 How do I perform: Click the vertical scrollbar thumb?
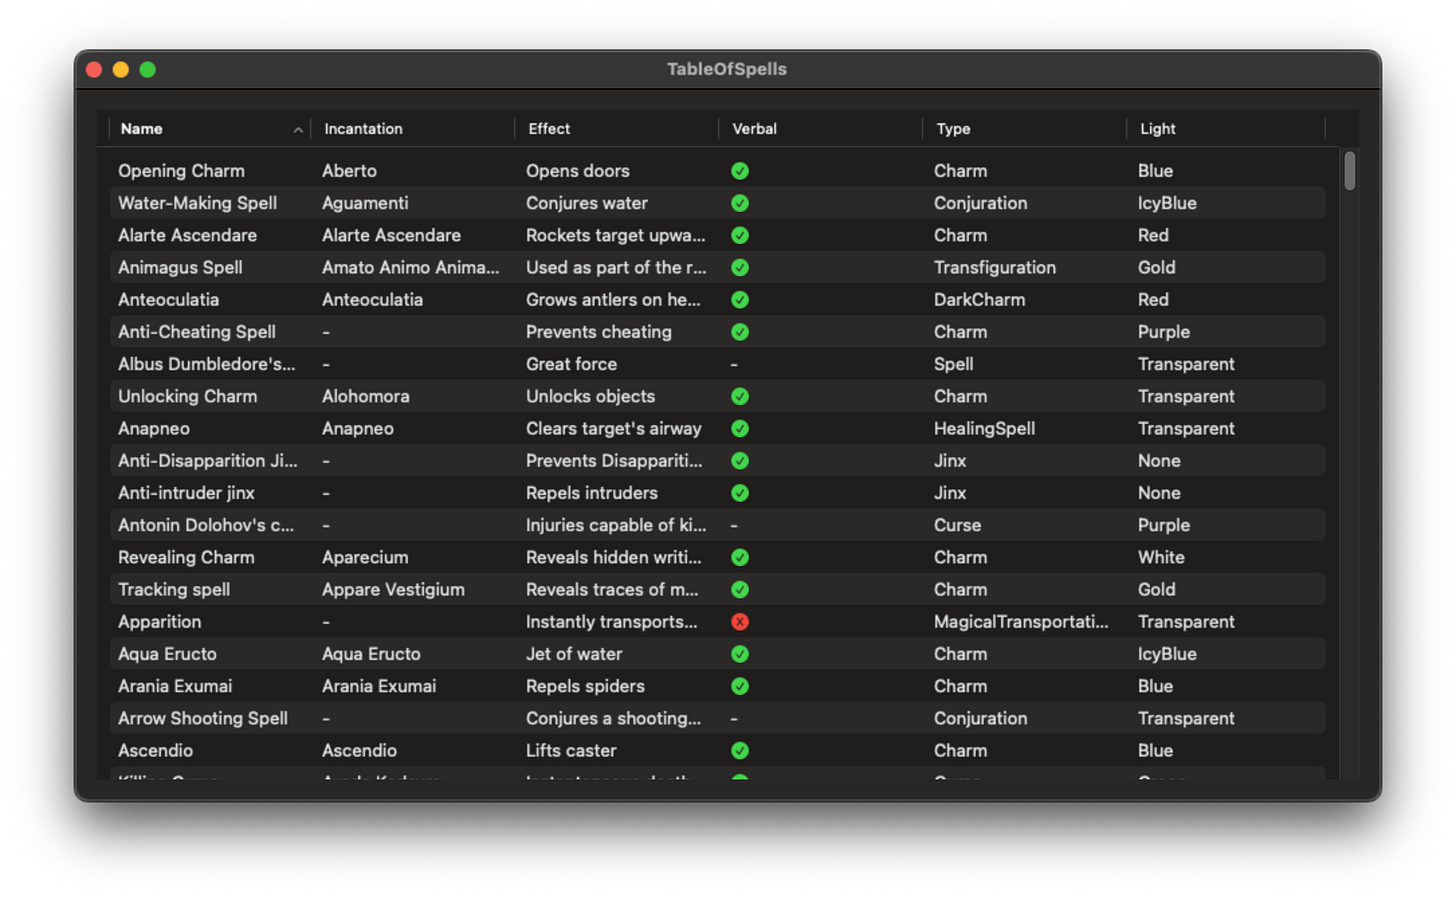tap(1350, 170)
